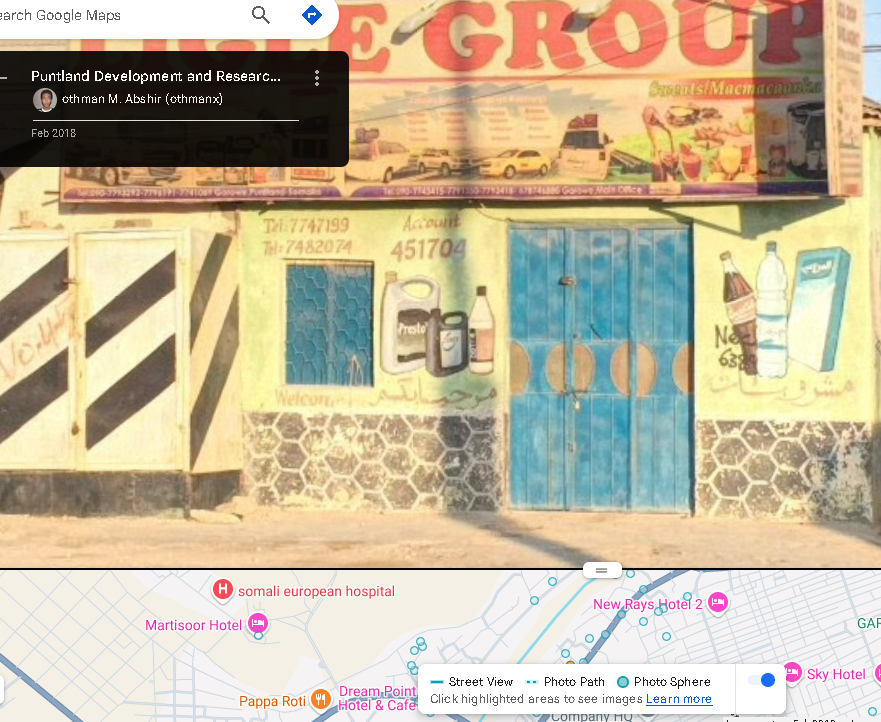Image resolution: width=881 pixels, height=722 pixels.
Task: Open directions with the blue arrow icon
Action: click(x=312, y=15)
